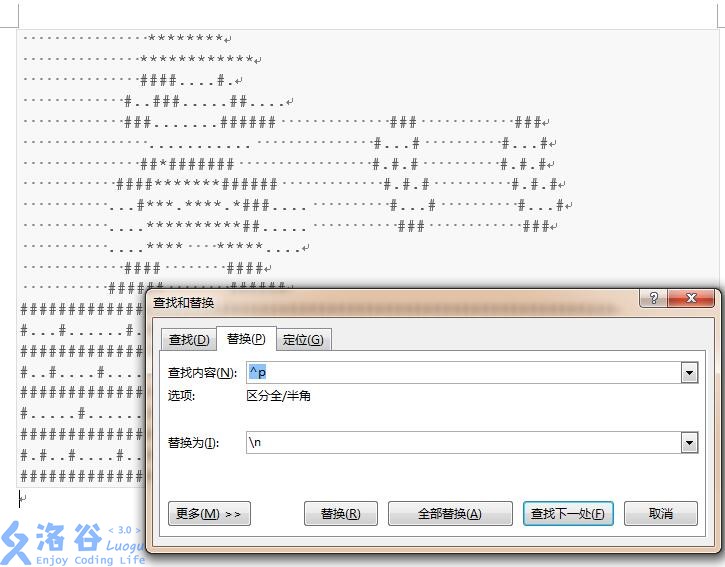Focus the 查找内容 field containing ^p
Viewport: 725px width, 567px height.
point(460,373)
